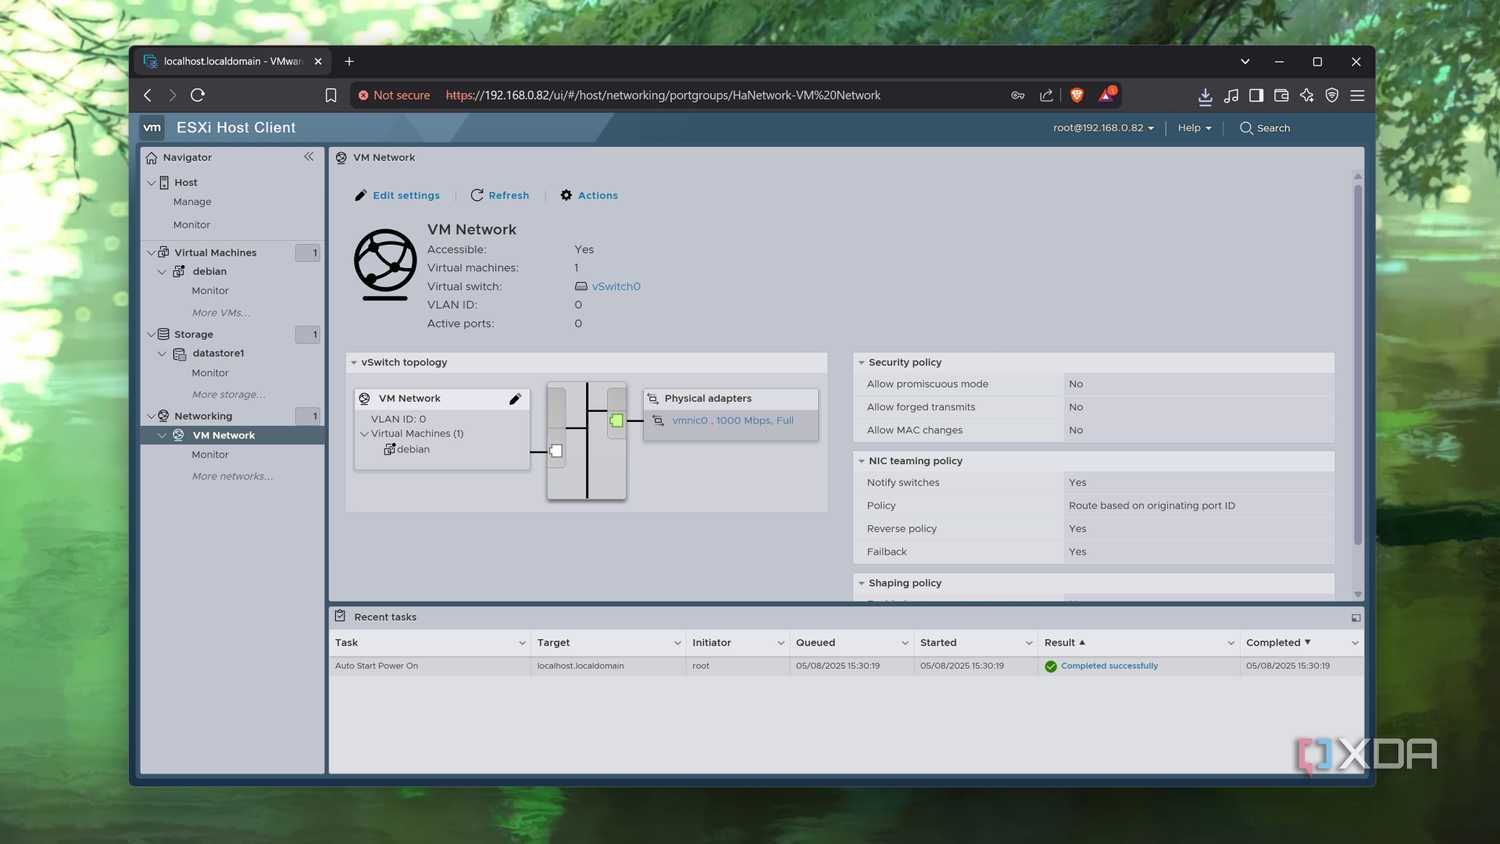
Task: Open the password key icon in the address bar
Action: [x=1018, y=95]
